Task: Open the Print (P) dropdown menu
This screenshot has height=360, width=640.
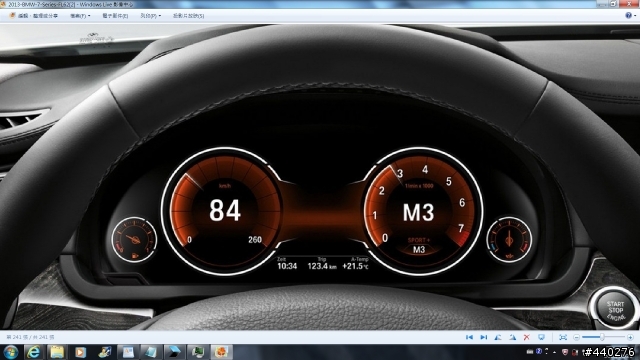Action: click(151, 16)
